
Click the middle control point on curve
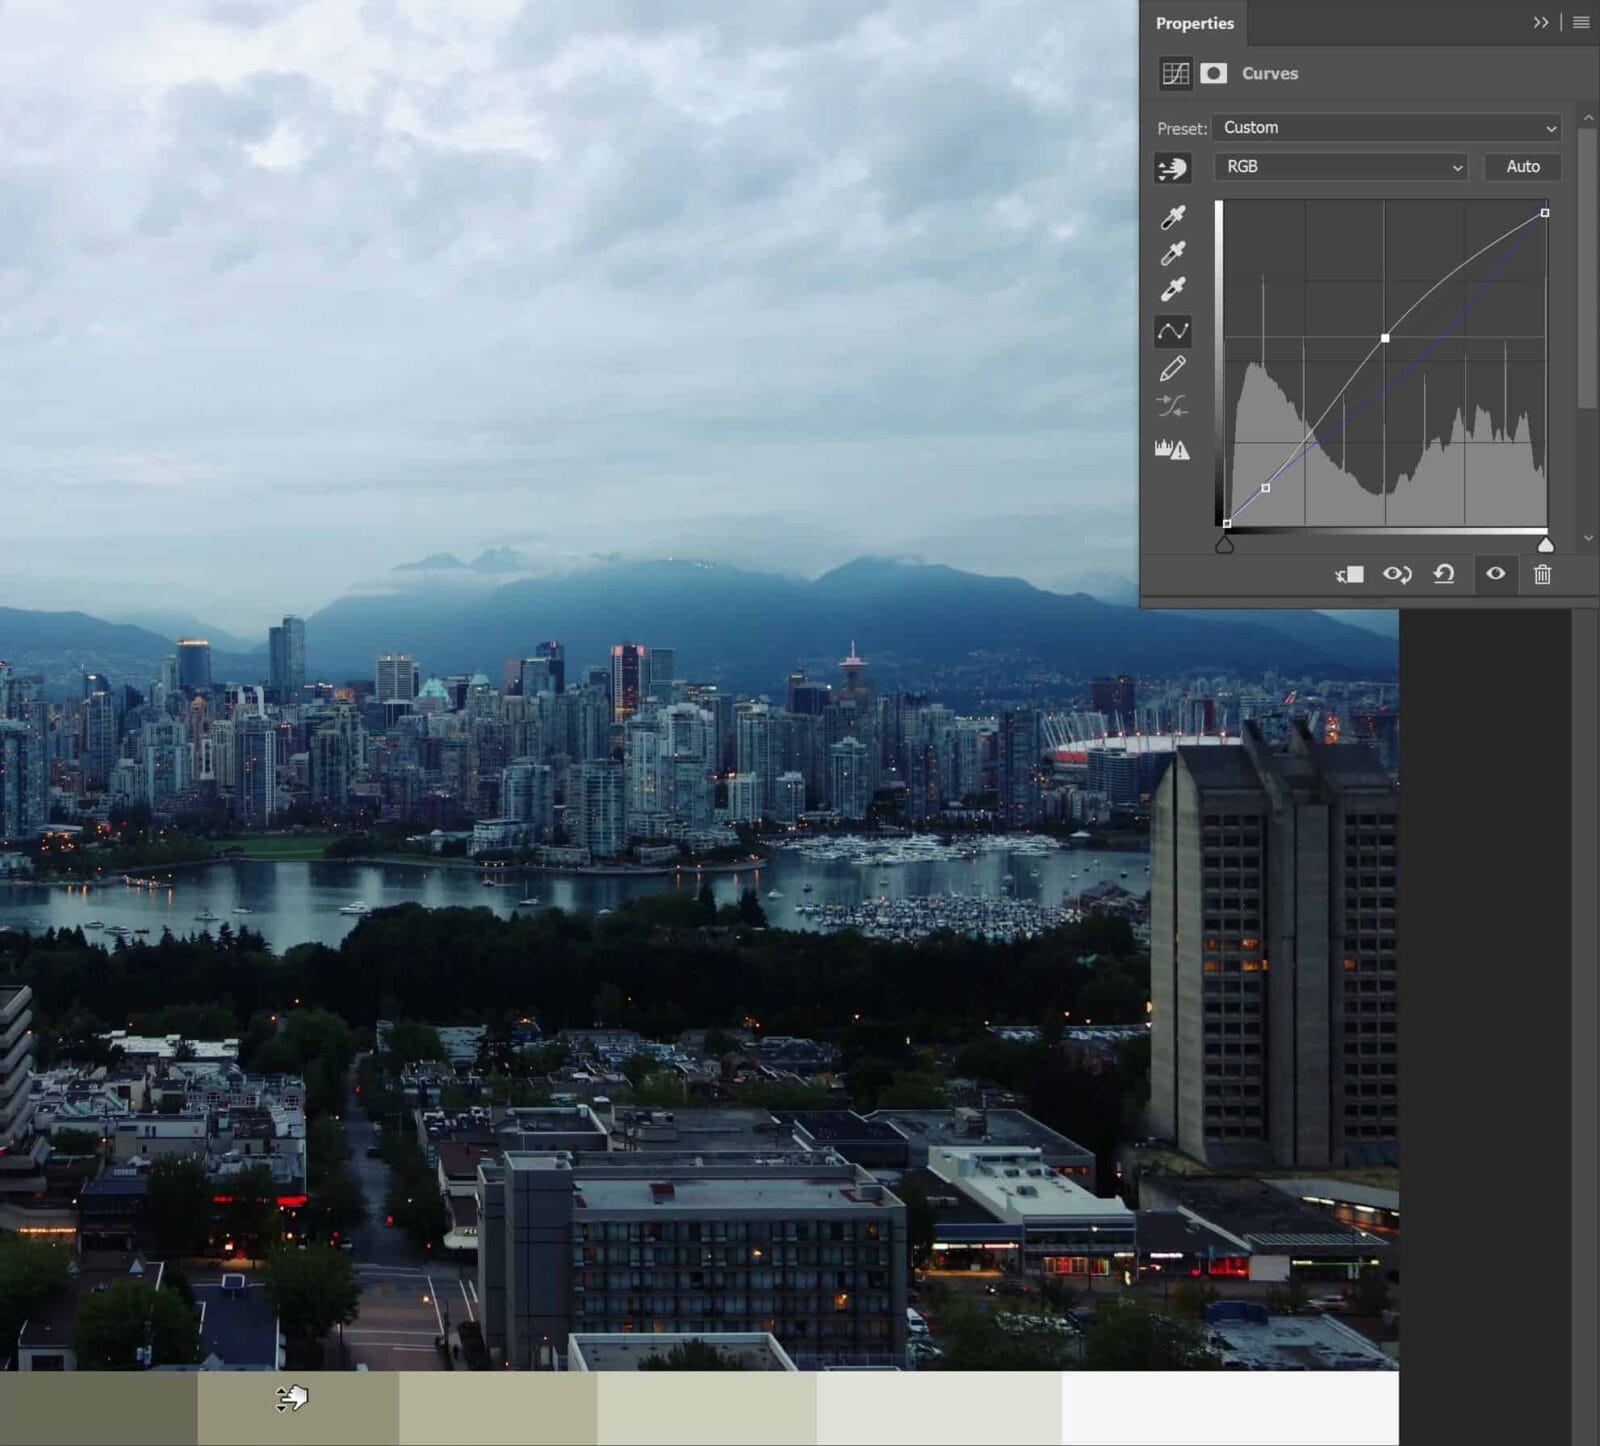1384,338
